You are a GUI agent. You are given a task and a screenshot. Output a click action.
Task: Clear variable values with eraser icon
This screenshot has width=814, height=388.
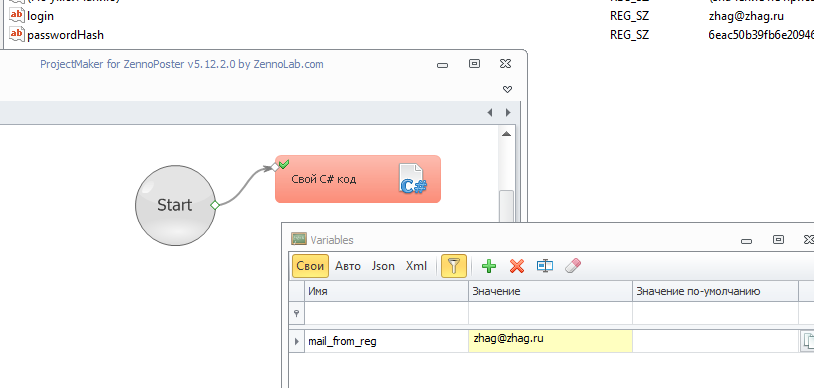573,266
